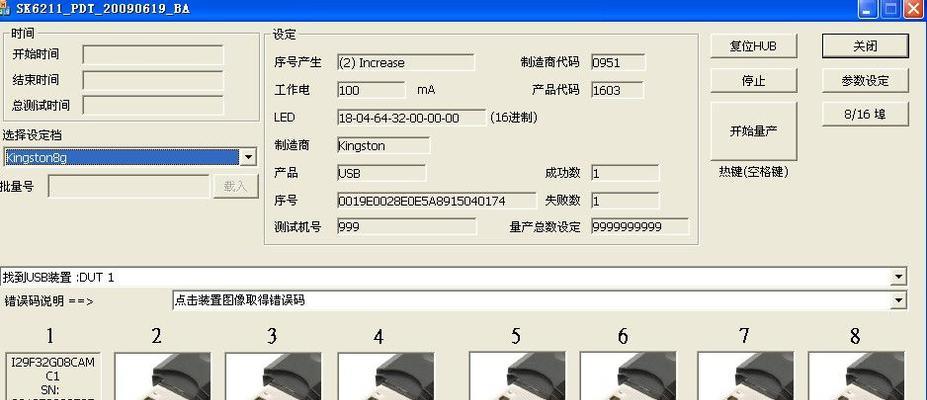Click the 热键(空格键) label
The height and width of the screenshot is (400, 927).
(x=753, y=172)
